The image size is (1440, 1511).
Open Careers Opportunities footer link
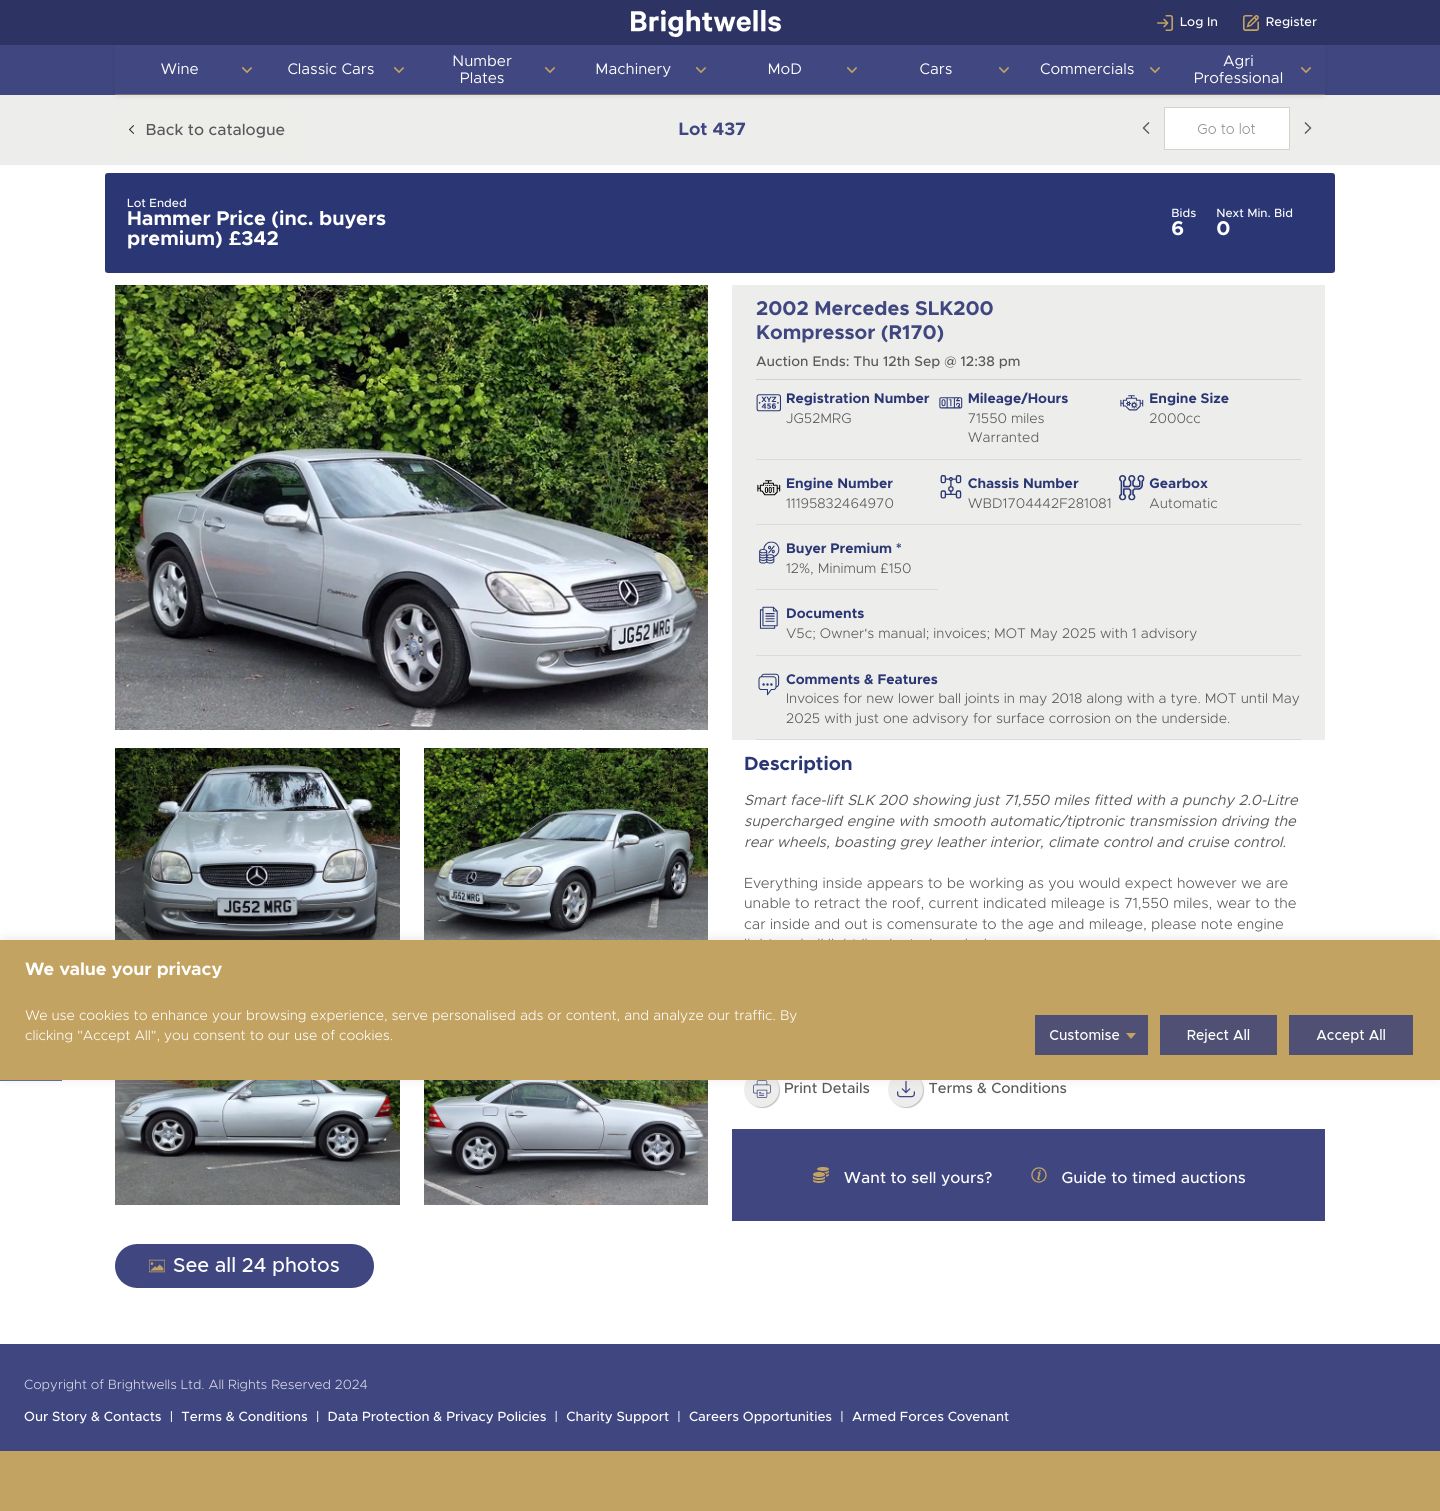(760, 1417)
